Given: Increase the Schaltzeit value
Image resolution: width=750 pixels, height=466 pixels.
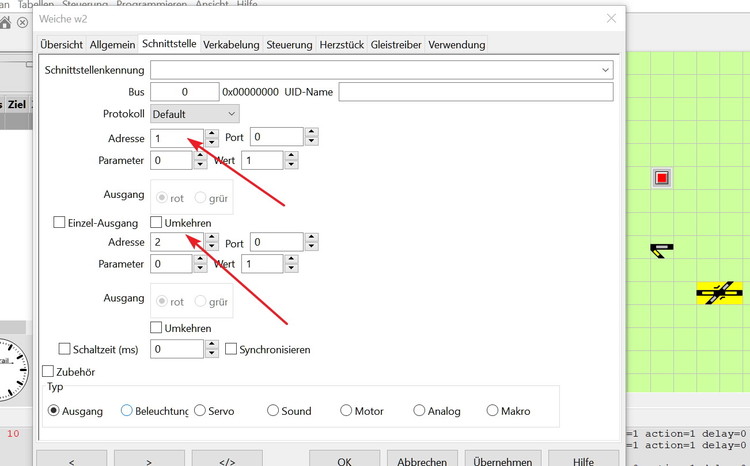Looking at the screenshot, I should point(212,344).
